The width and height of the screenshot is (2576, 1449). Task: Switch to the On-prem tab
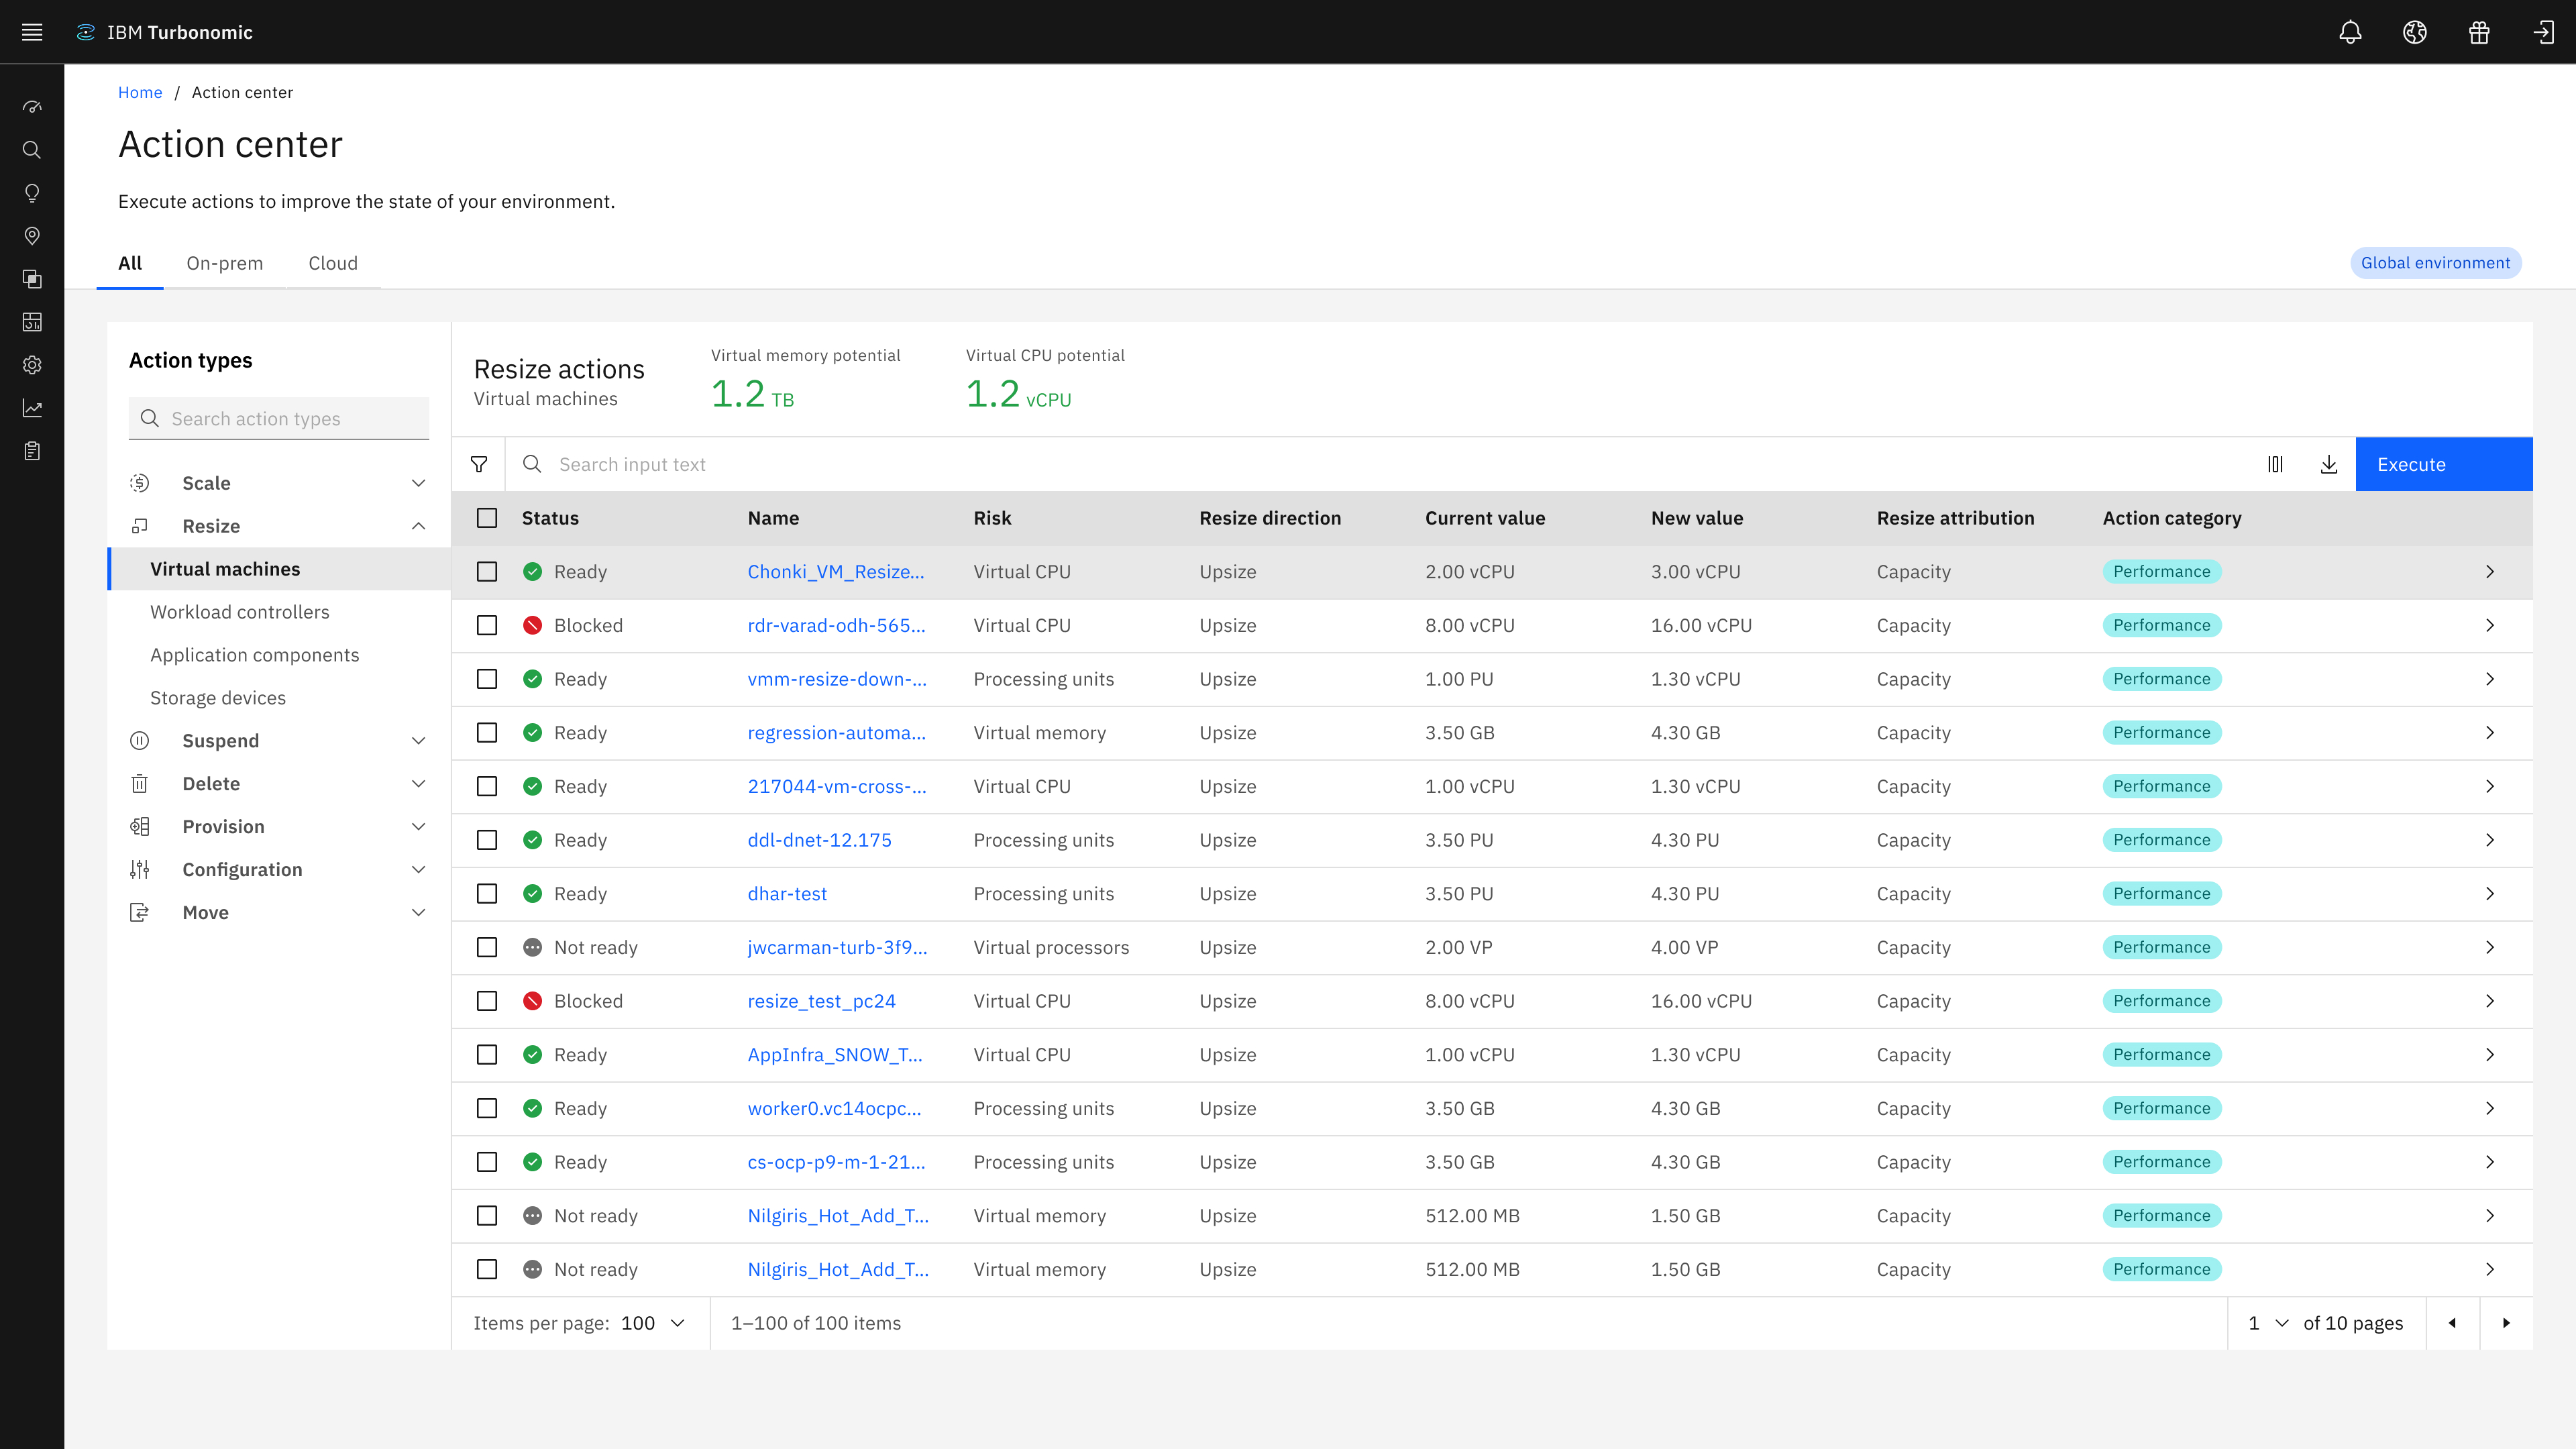(x=225, y=263)
